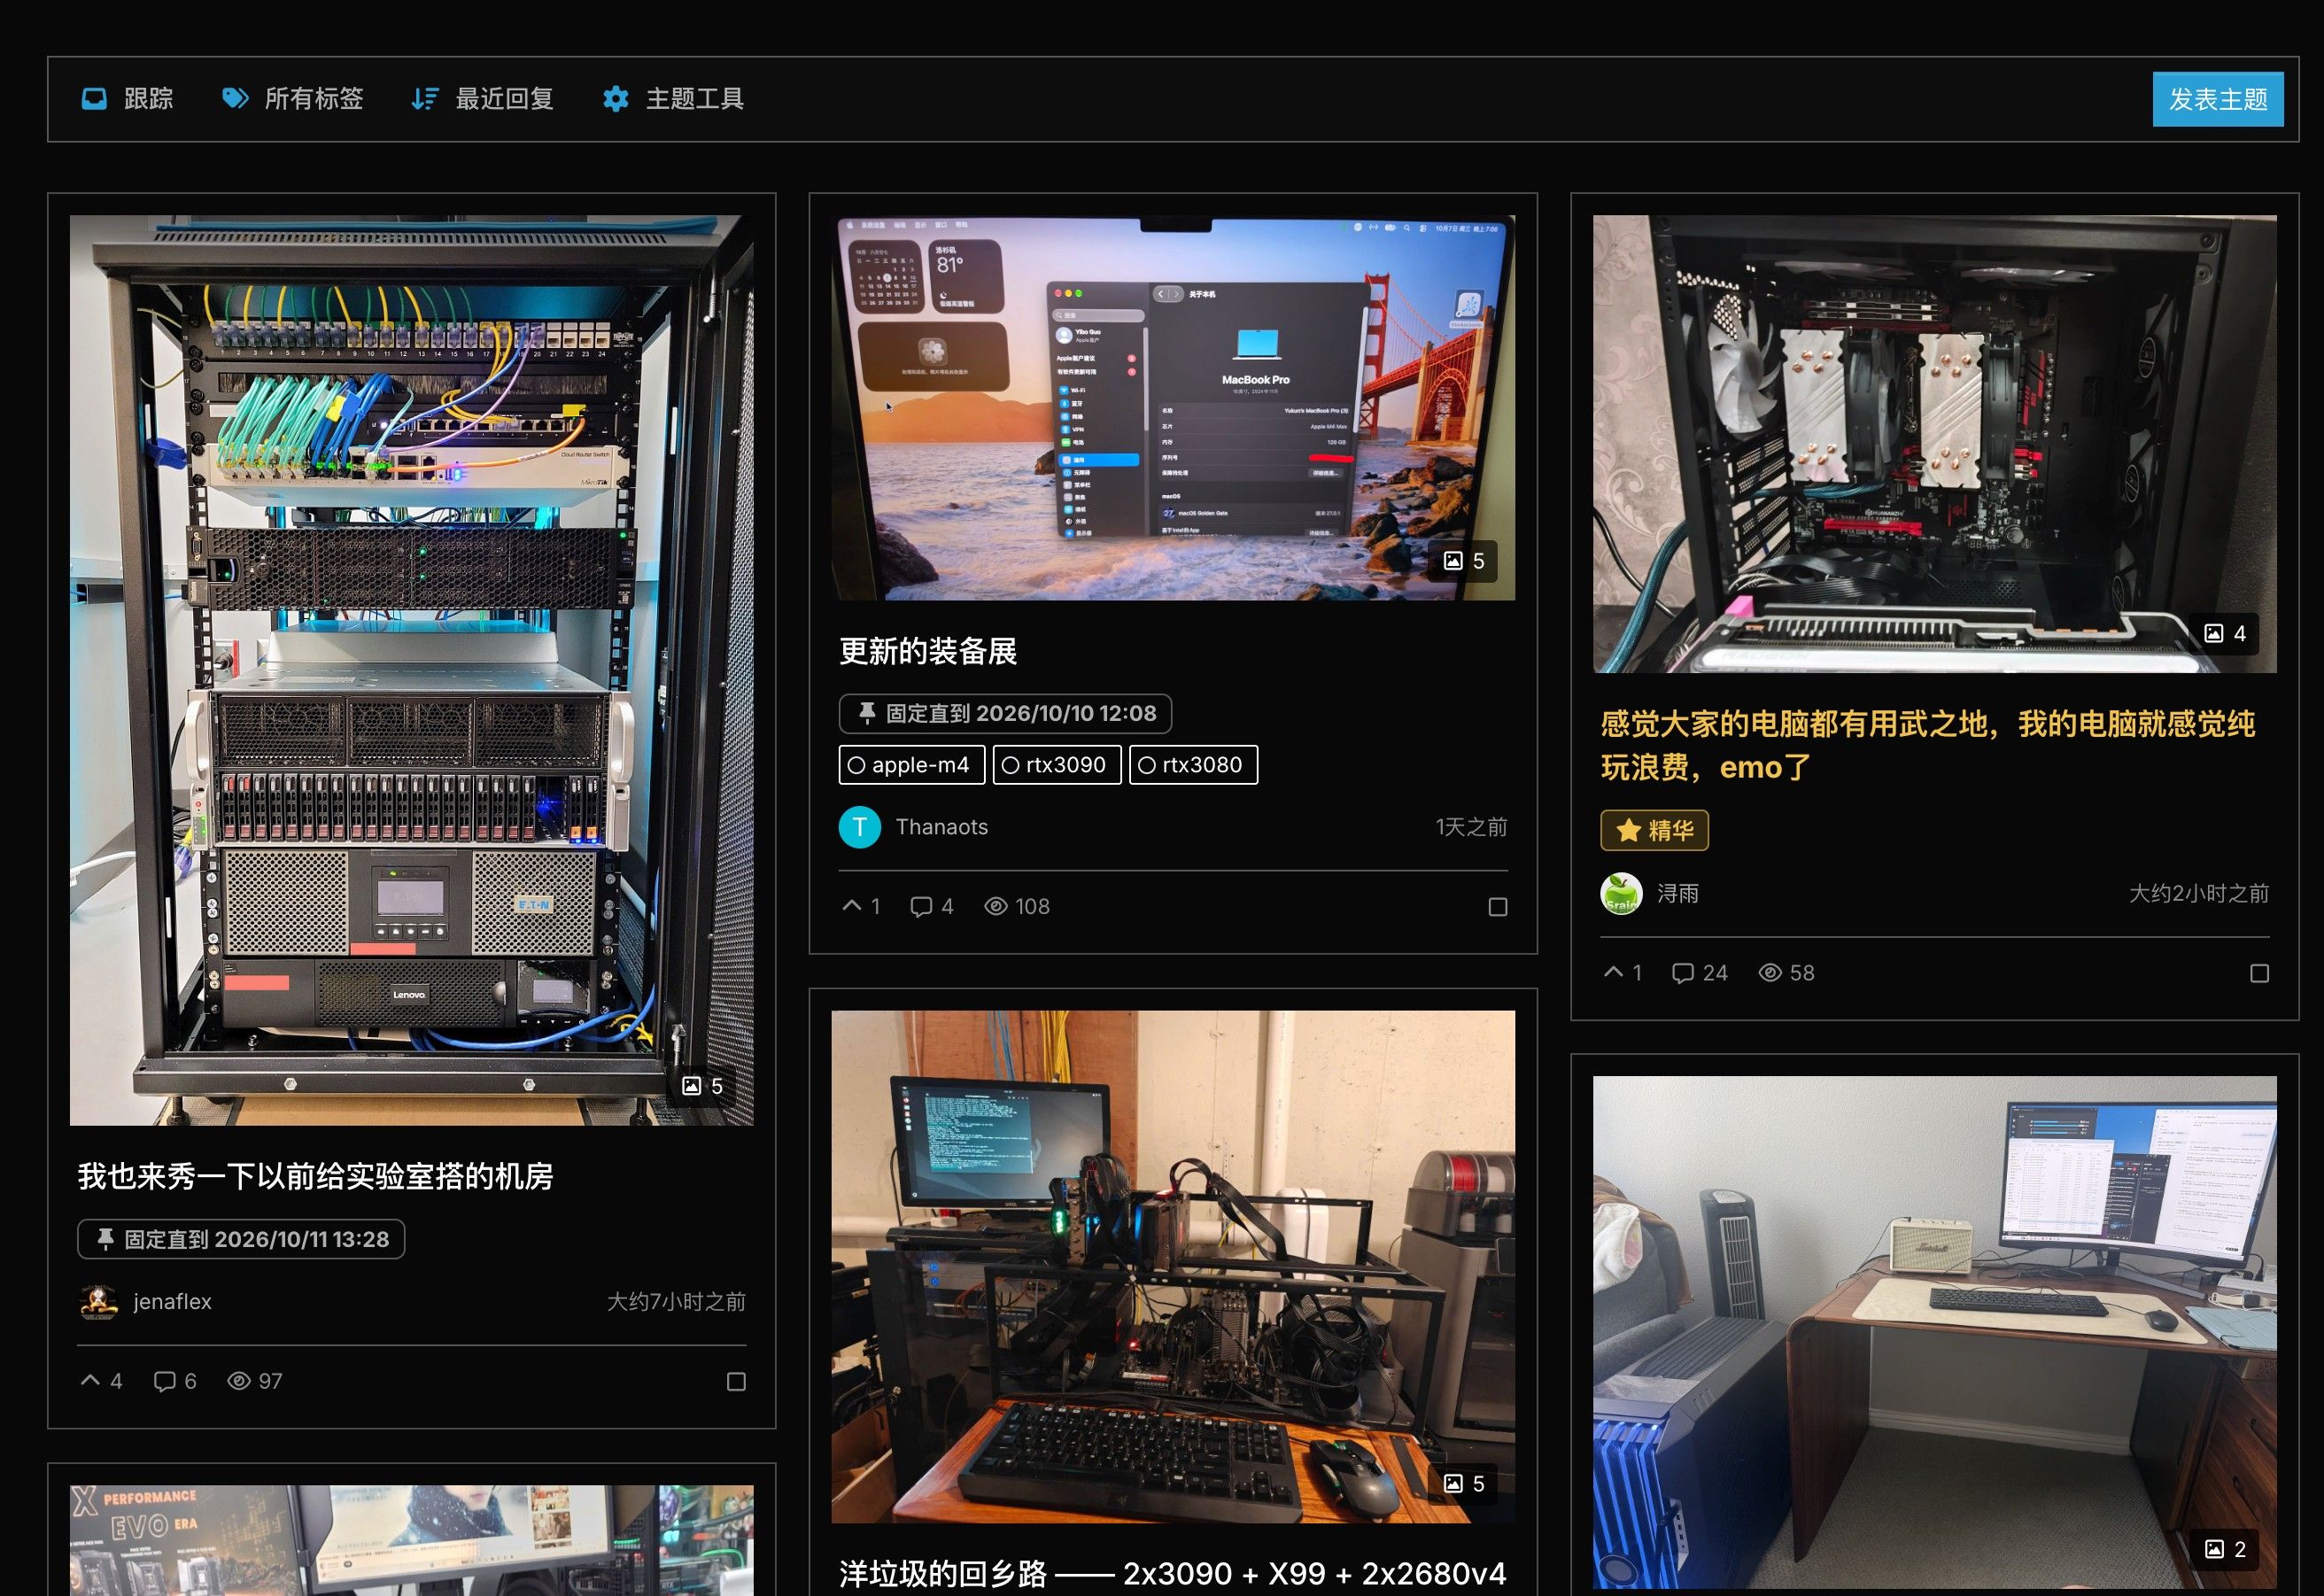Click timestamp 大约7小时之前
This screenshot has width=2324, height=1596.
pyautogui.click(x=676, y=1301)
